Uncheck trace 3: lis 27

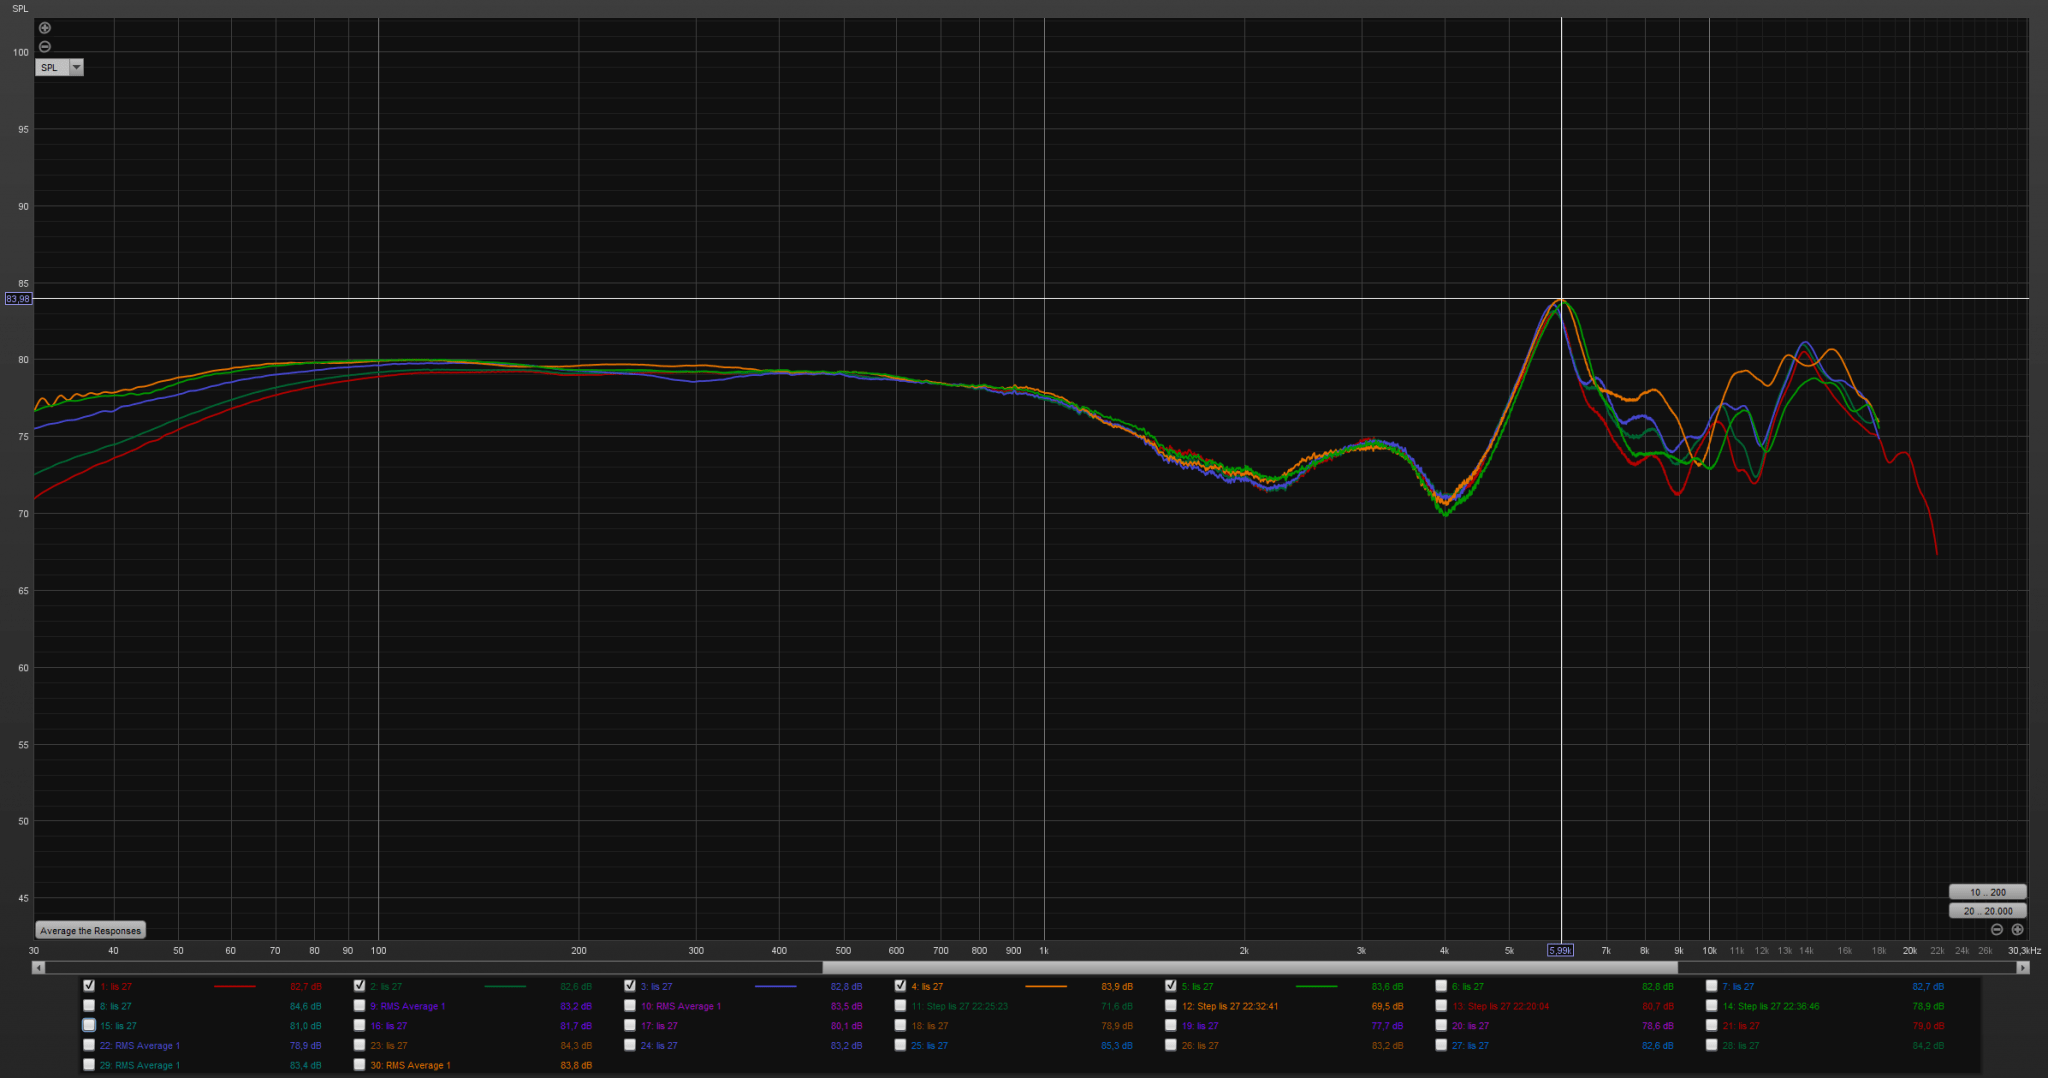point(630,986)
